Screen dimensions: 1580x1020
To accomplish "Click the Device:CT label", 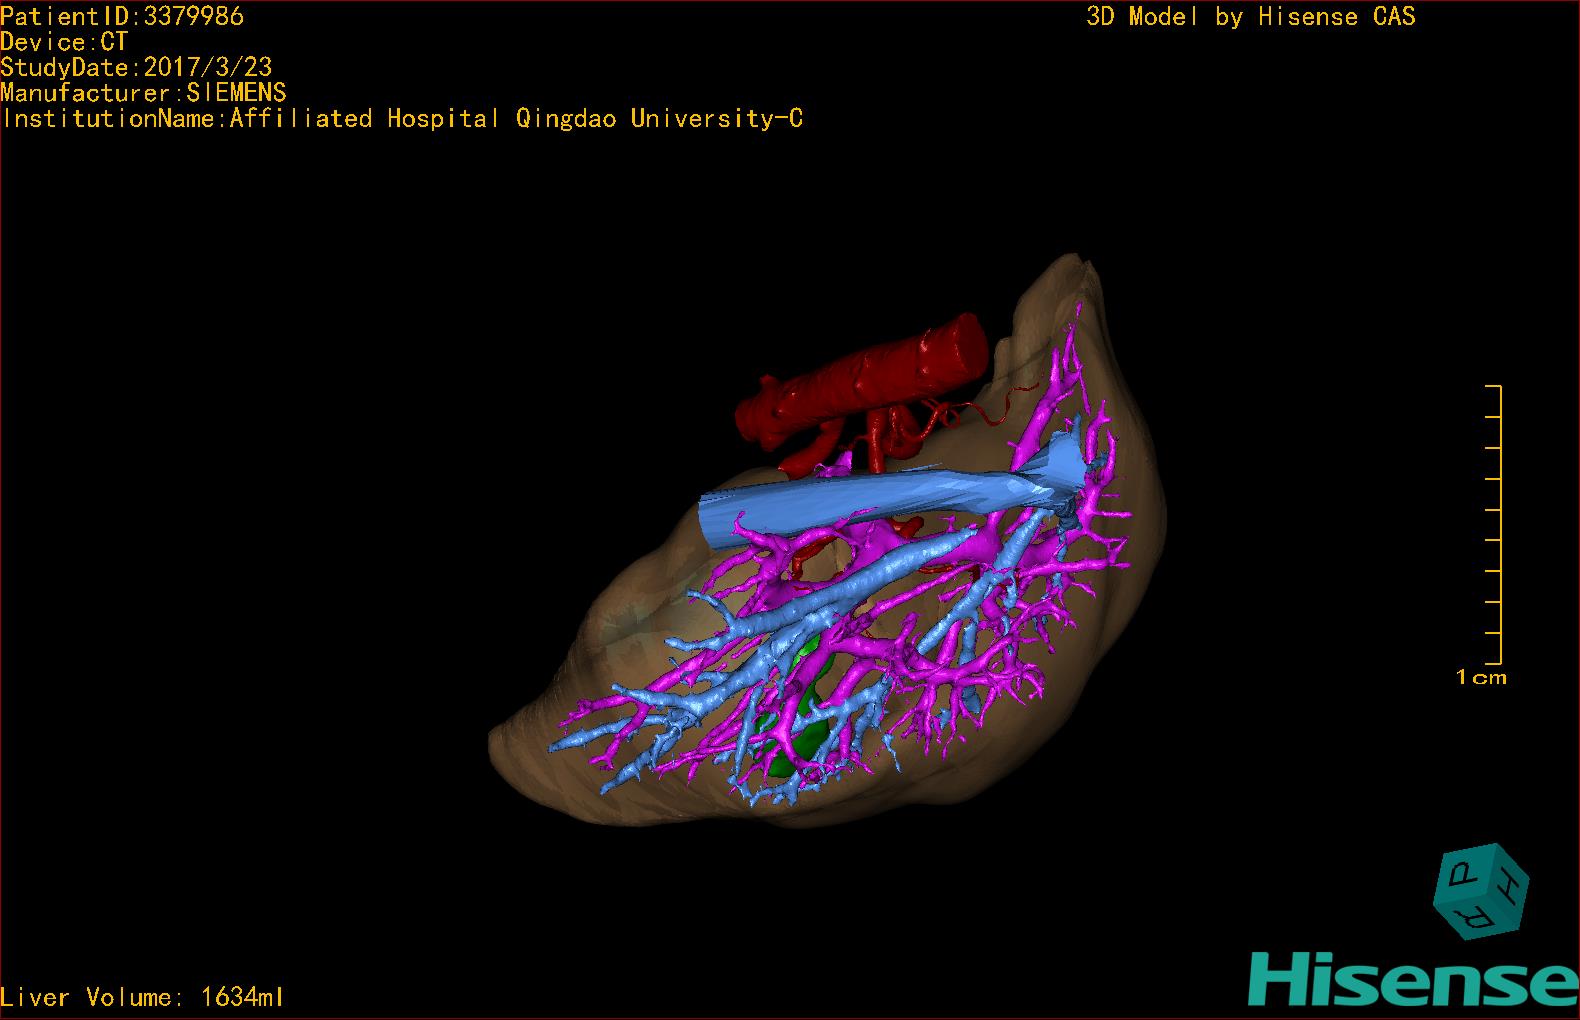I will (64, 42).
